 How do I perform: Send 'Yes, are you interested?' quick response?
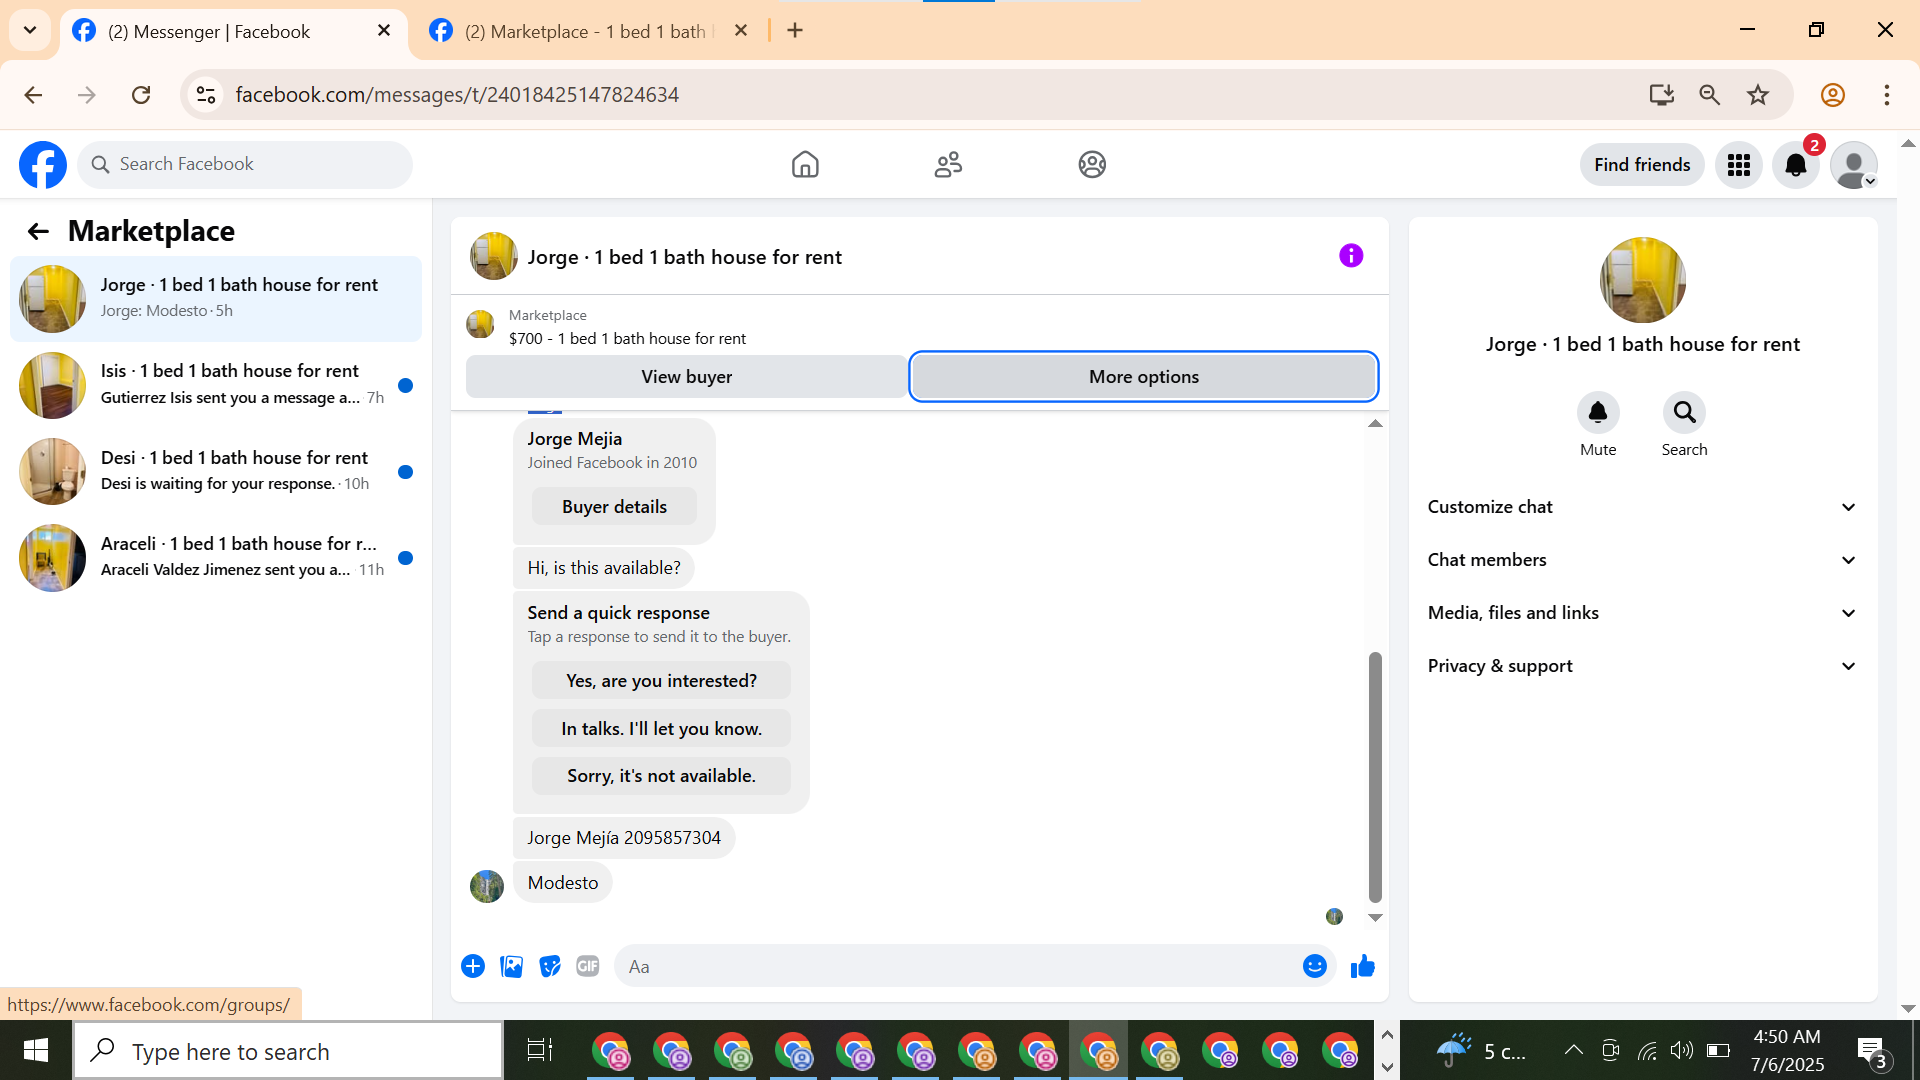(x=661, y=681)
